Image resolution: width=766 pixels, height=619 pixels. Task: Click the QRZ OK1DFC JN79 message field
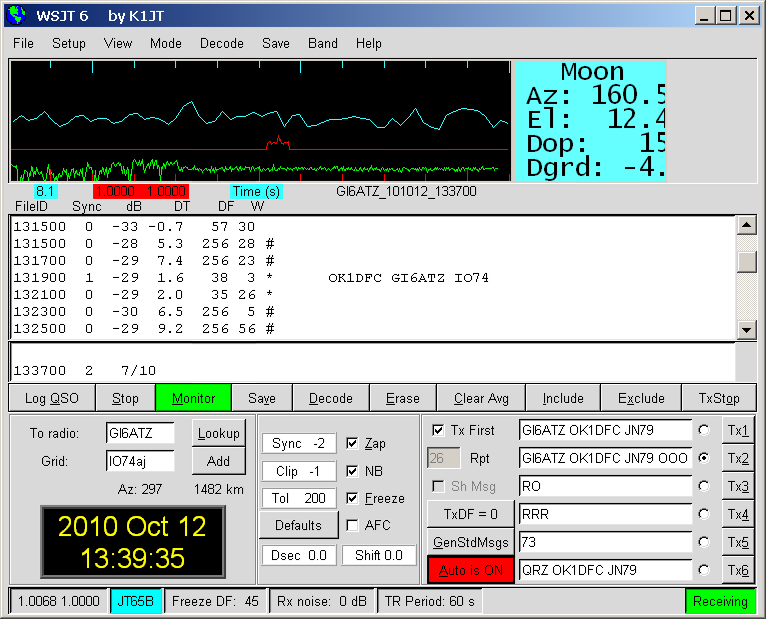(605, 570)
